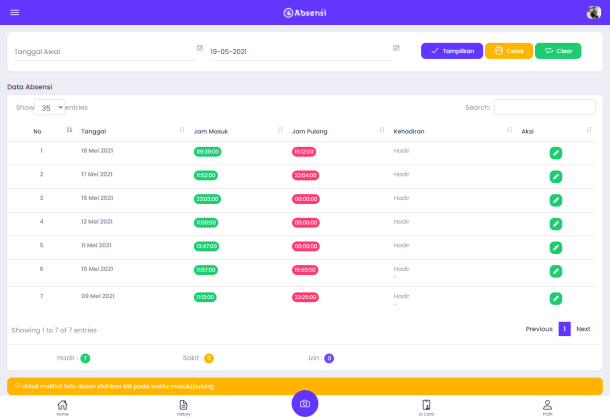Screen dimensions: 610x420
Task: Click the Cetak print button
Action: (x=509, y=51)
